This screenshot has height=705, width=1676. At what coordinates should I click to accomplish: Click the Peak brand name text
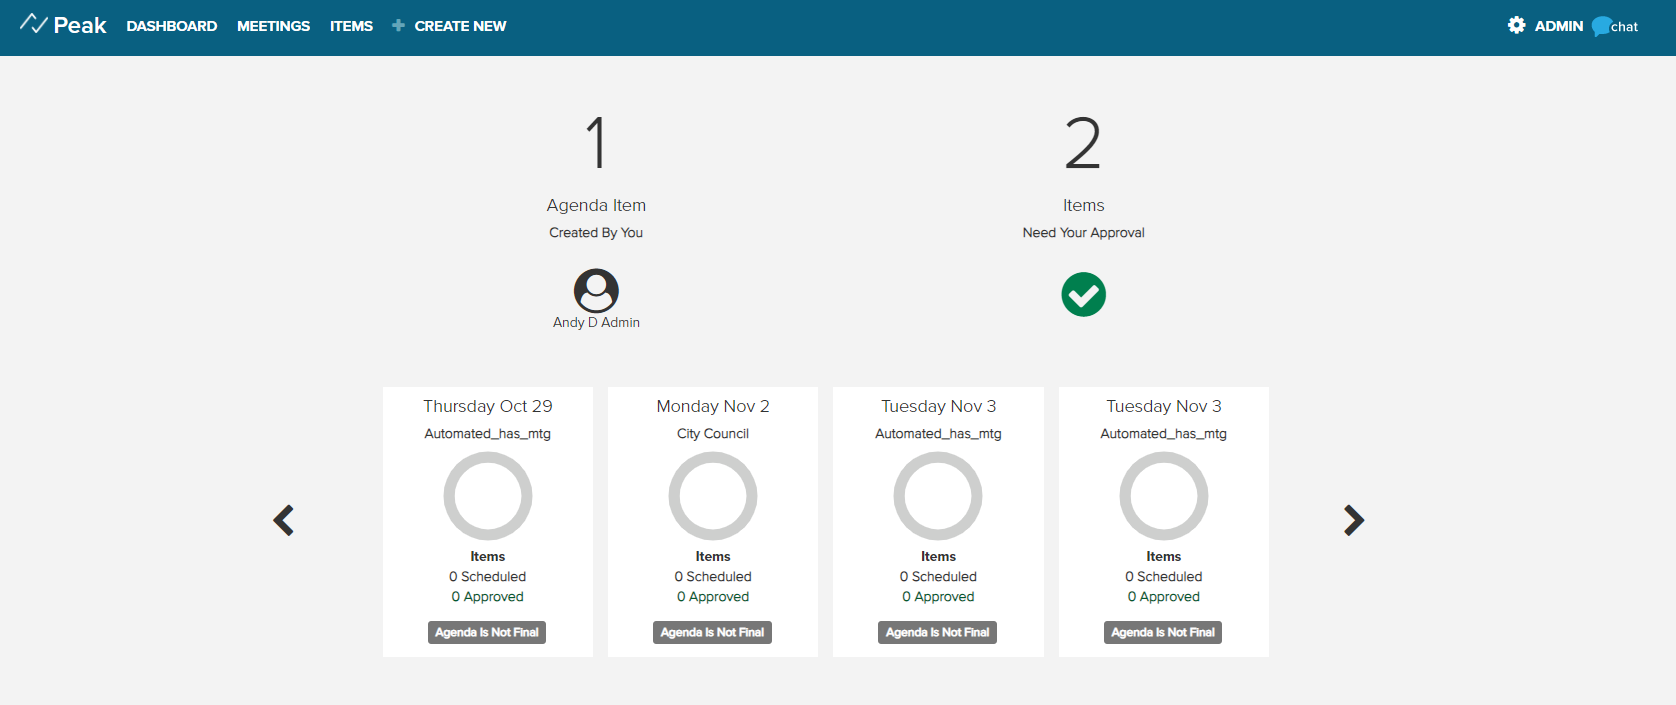(80, 25)
